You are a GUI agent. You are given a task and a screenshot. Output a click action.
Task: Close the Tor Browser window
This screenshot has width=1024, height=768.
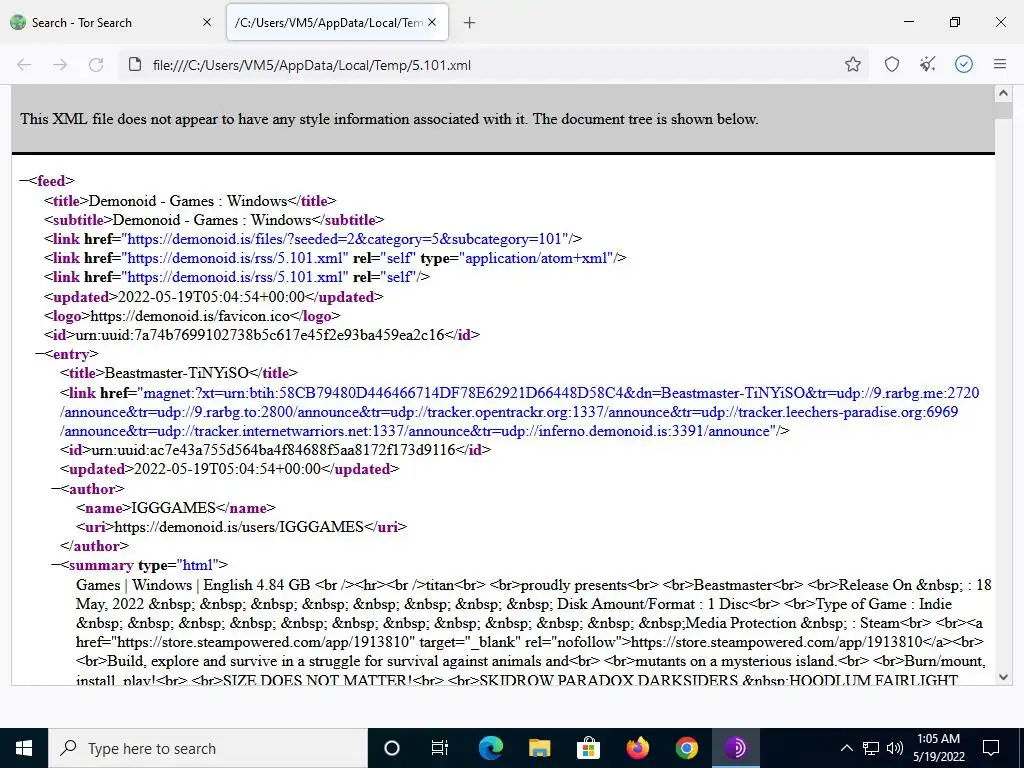point(1000,22)
